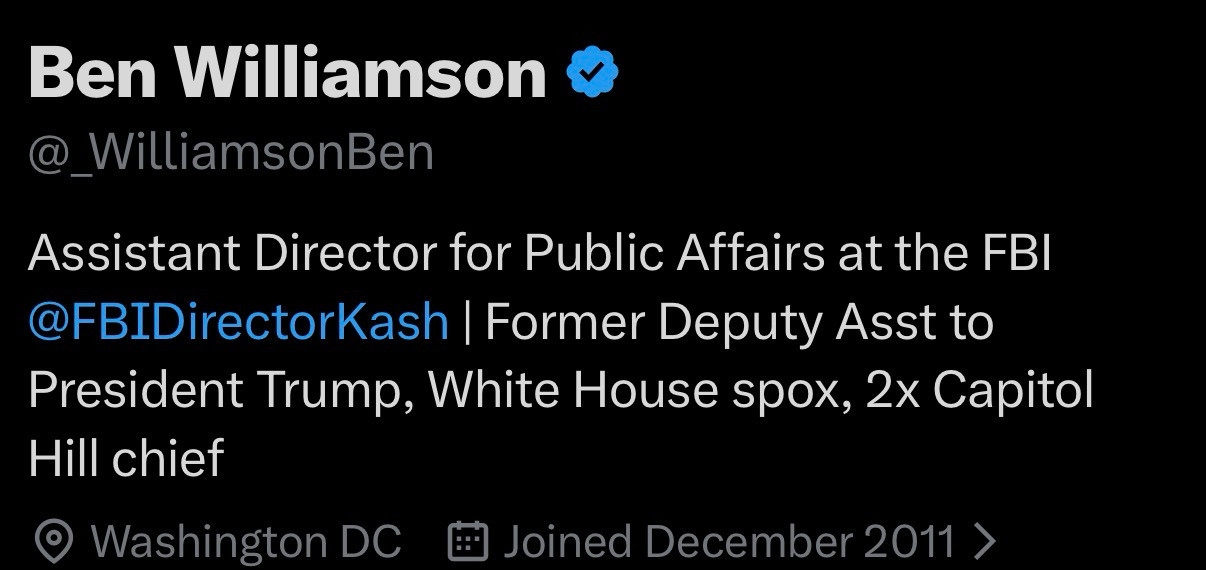This screenshot has height=570, width=1206.
Task: Click the year 2011 in the join date
Action: [x=910, y=542]
